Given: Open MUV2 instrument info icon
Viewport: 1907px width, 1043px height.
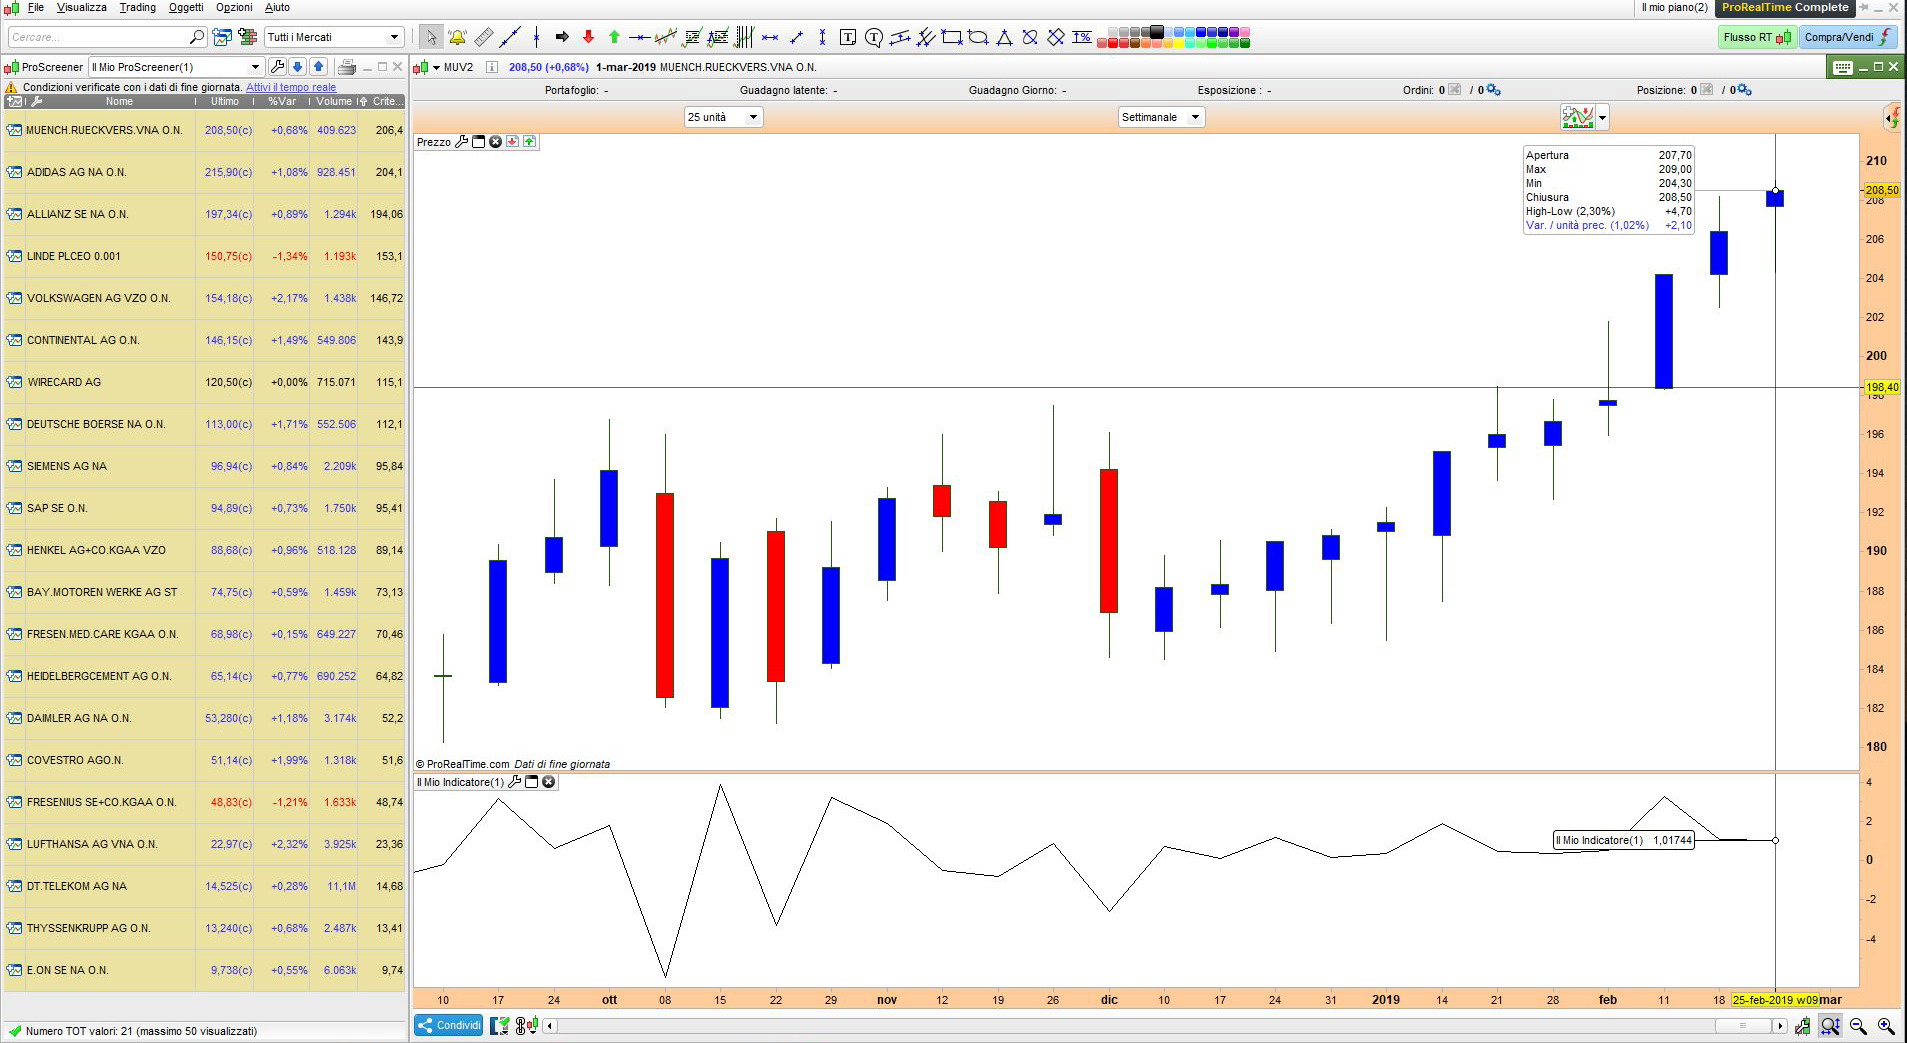Looking at the screenshot, I should pyautogui.click(x=491, y=67).
